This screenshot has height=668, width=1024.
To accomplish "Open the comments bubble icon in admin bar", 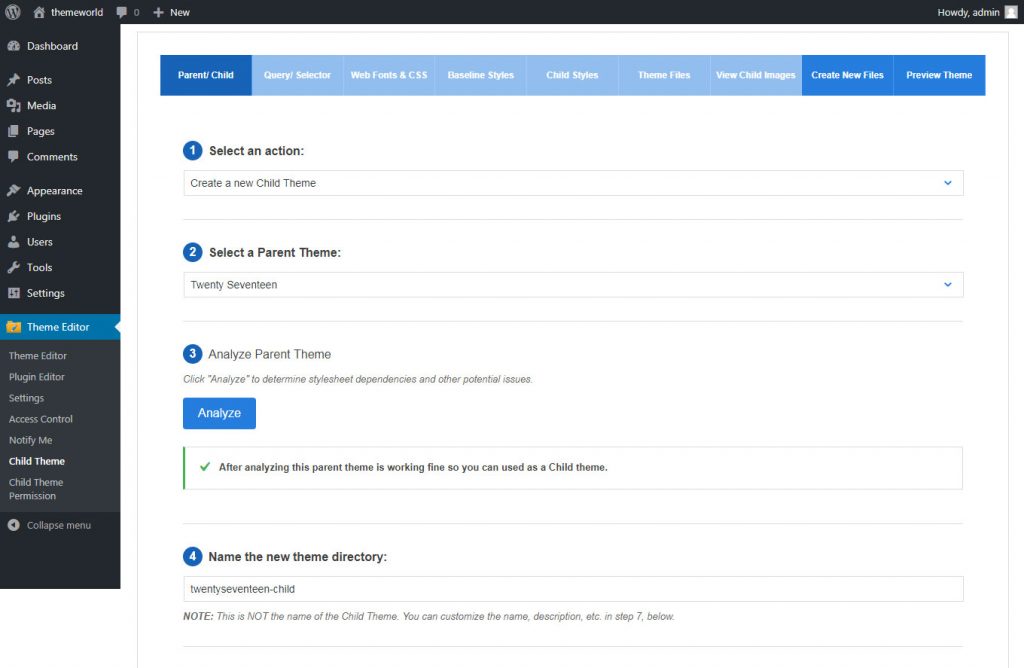I will tap(122, 12).
